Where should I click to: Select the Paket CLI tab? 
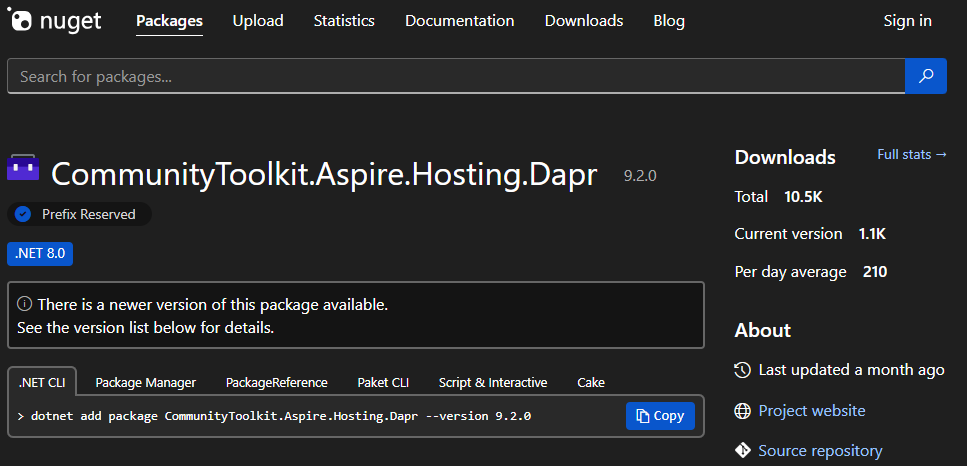(383, 383)
